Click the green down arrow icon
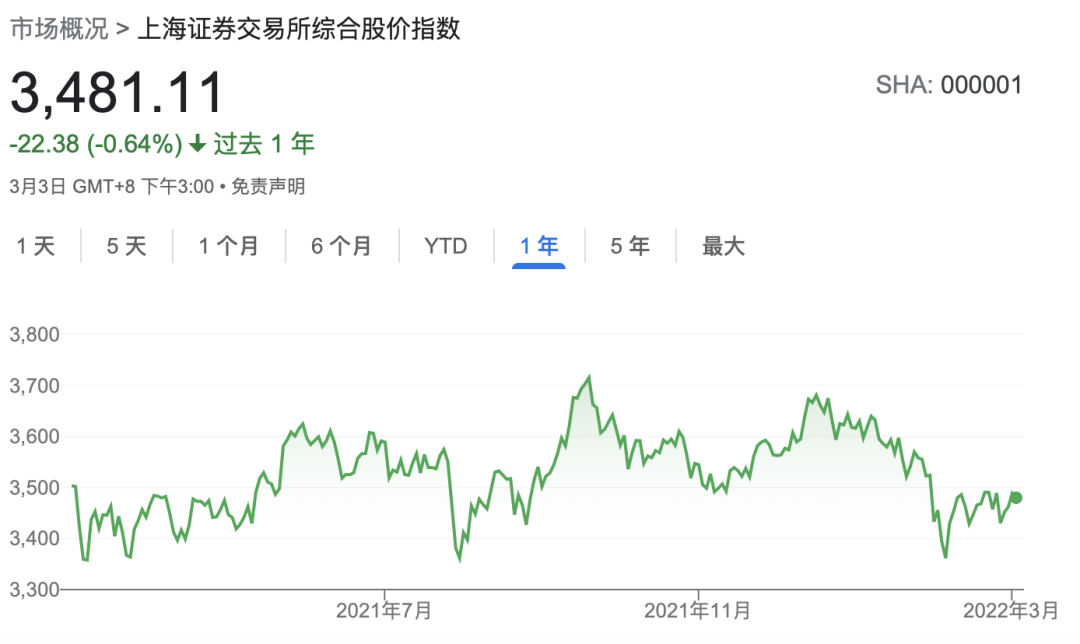 pos(197,145)
